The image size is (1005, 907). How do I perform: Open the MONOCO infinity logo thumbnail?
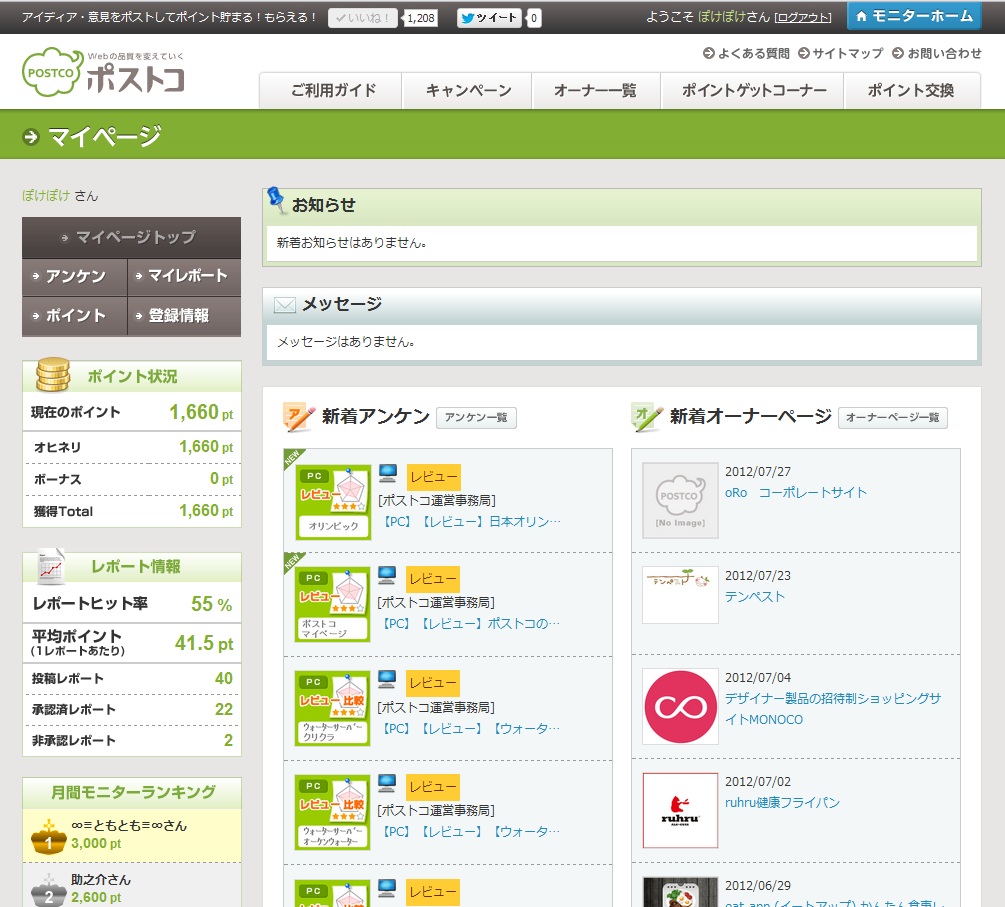pos(680,706)
